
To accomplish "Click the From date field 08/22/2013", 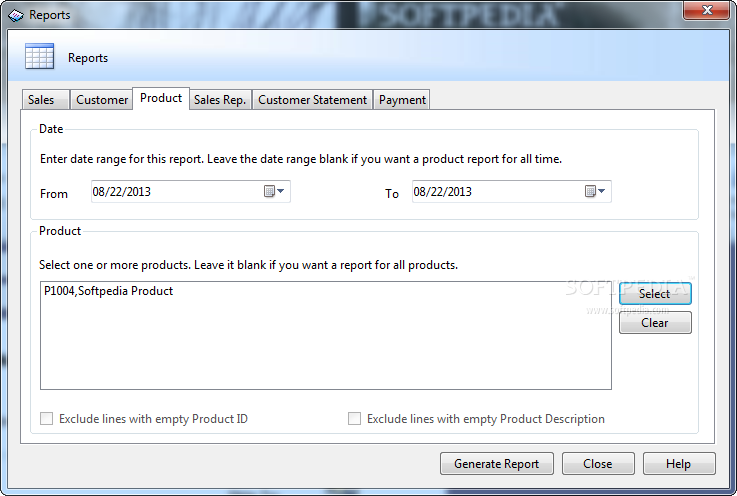I will click(x=190, y=191).
